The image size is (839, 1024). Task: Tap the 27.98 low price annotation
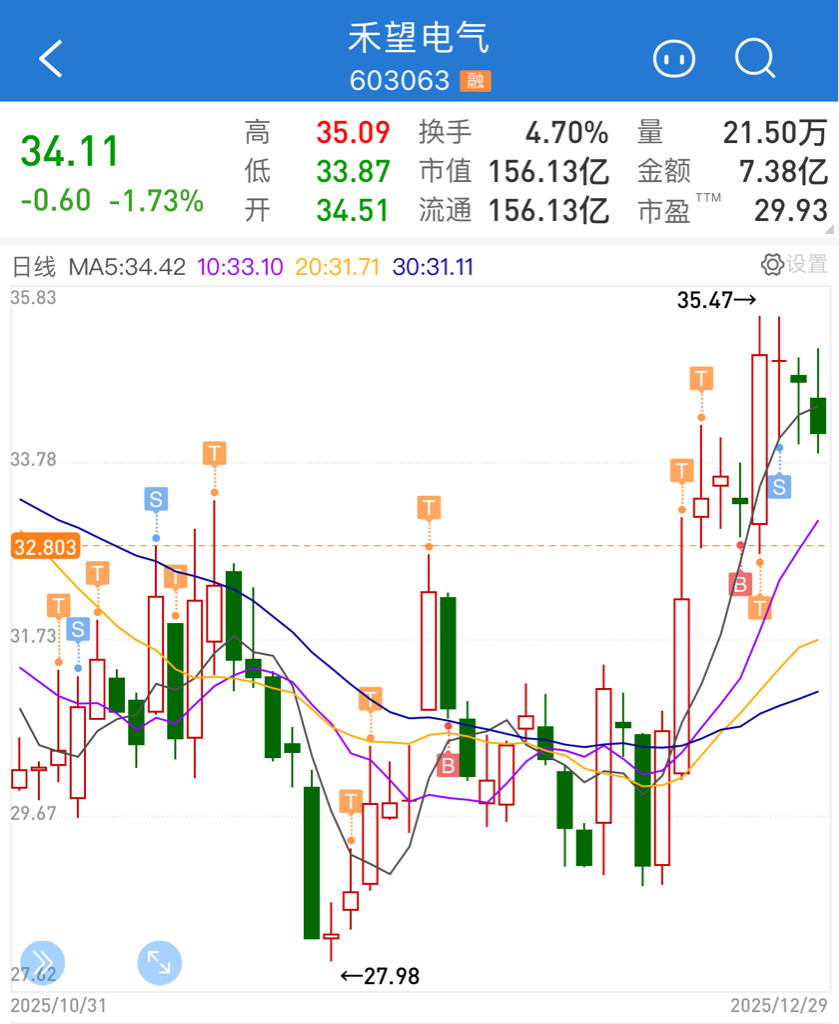tap(380, 976)
